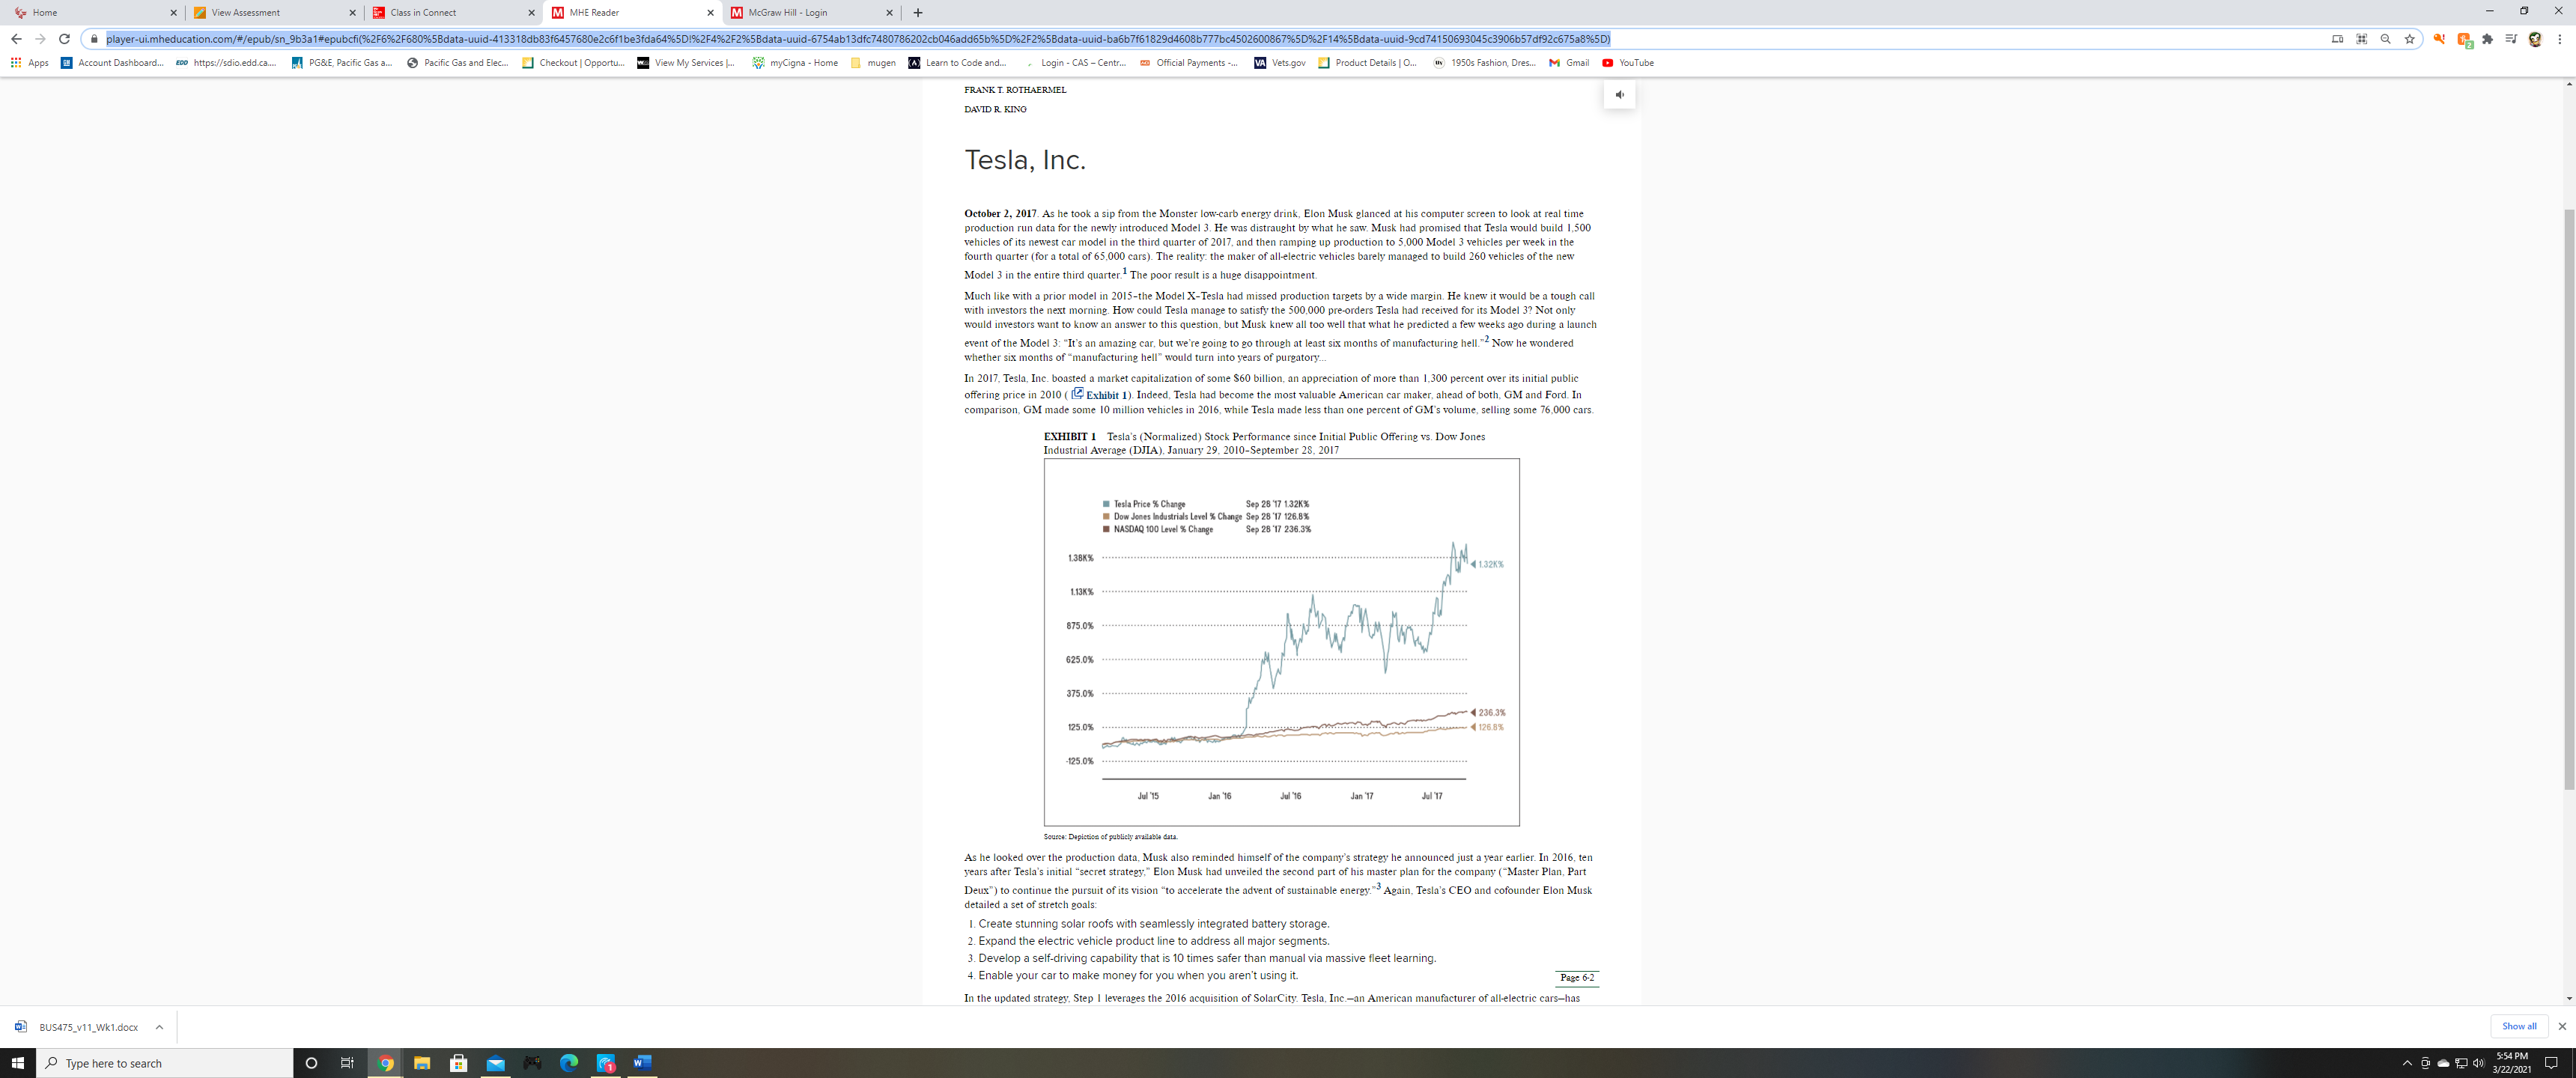Open Task View on the taskbar

click(347, 1063)
